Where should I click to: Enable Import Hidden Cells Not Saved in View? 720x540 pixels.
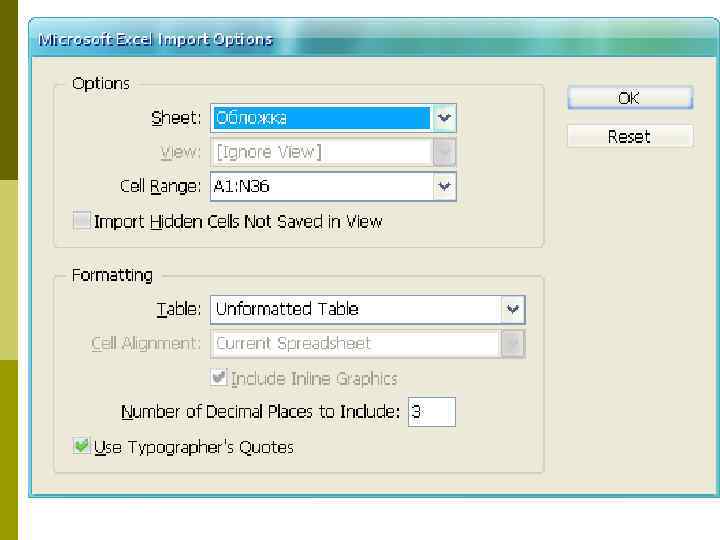[82, 220]
